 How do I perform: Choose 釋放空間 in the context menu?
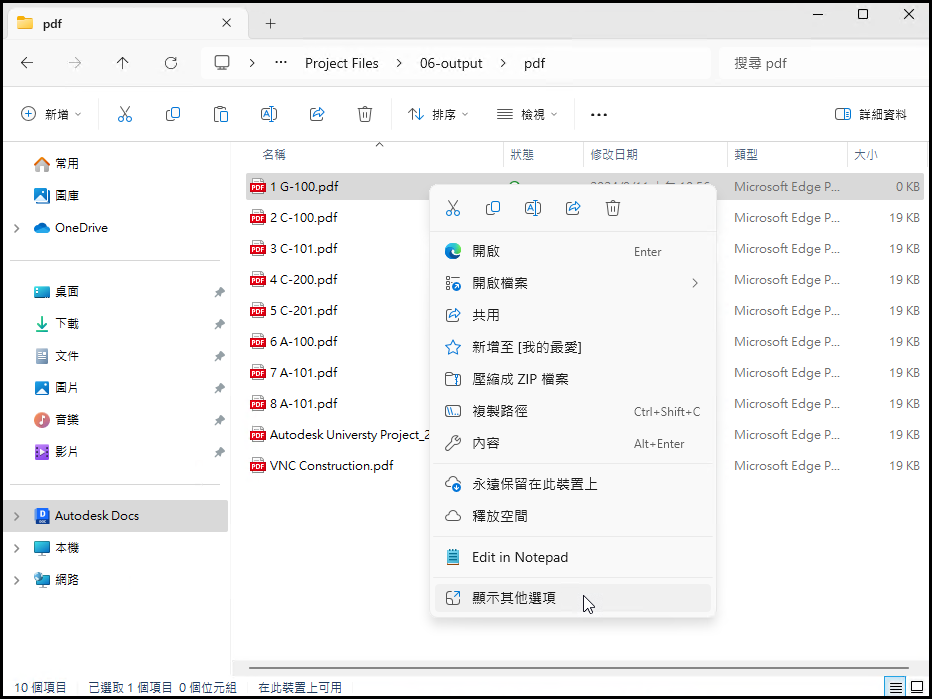click(572, 516)
